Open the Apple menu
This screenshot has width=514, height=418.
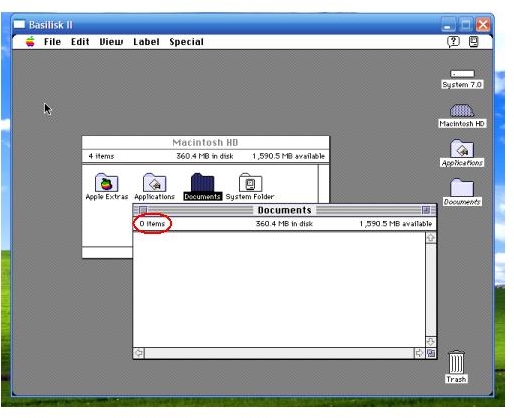(30, 42)
